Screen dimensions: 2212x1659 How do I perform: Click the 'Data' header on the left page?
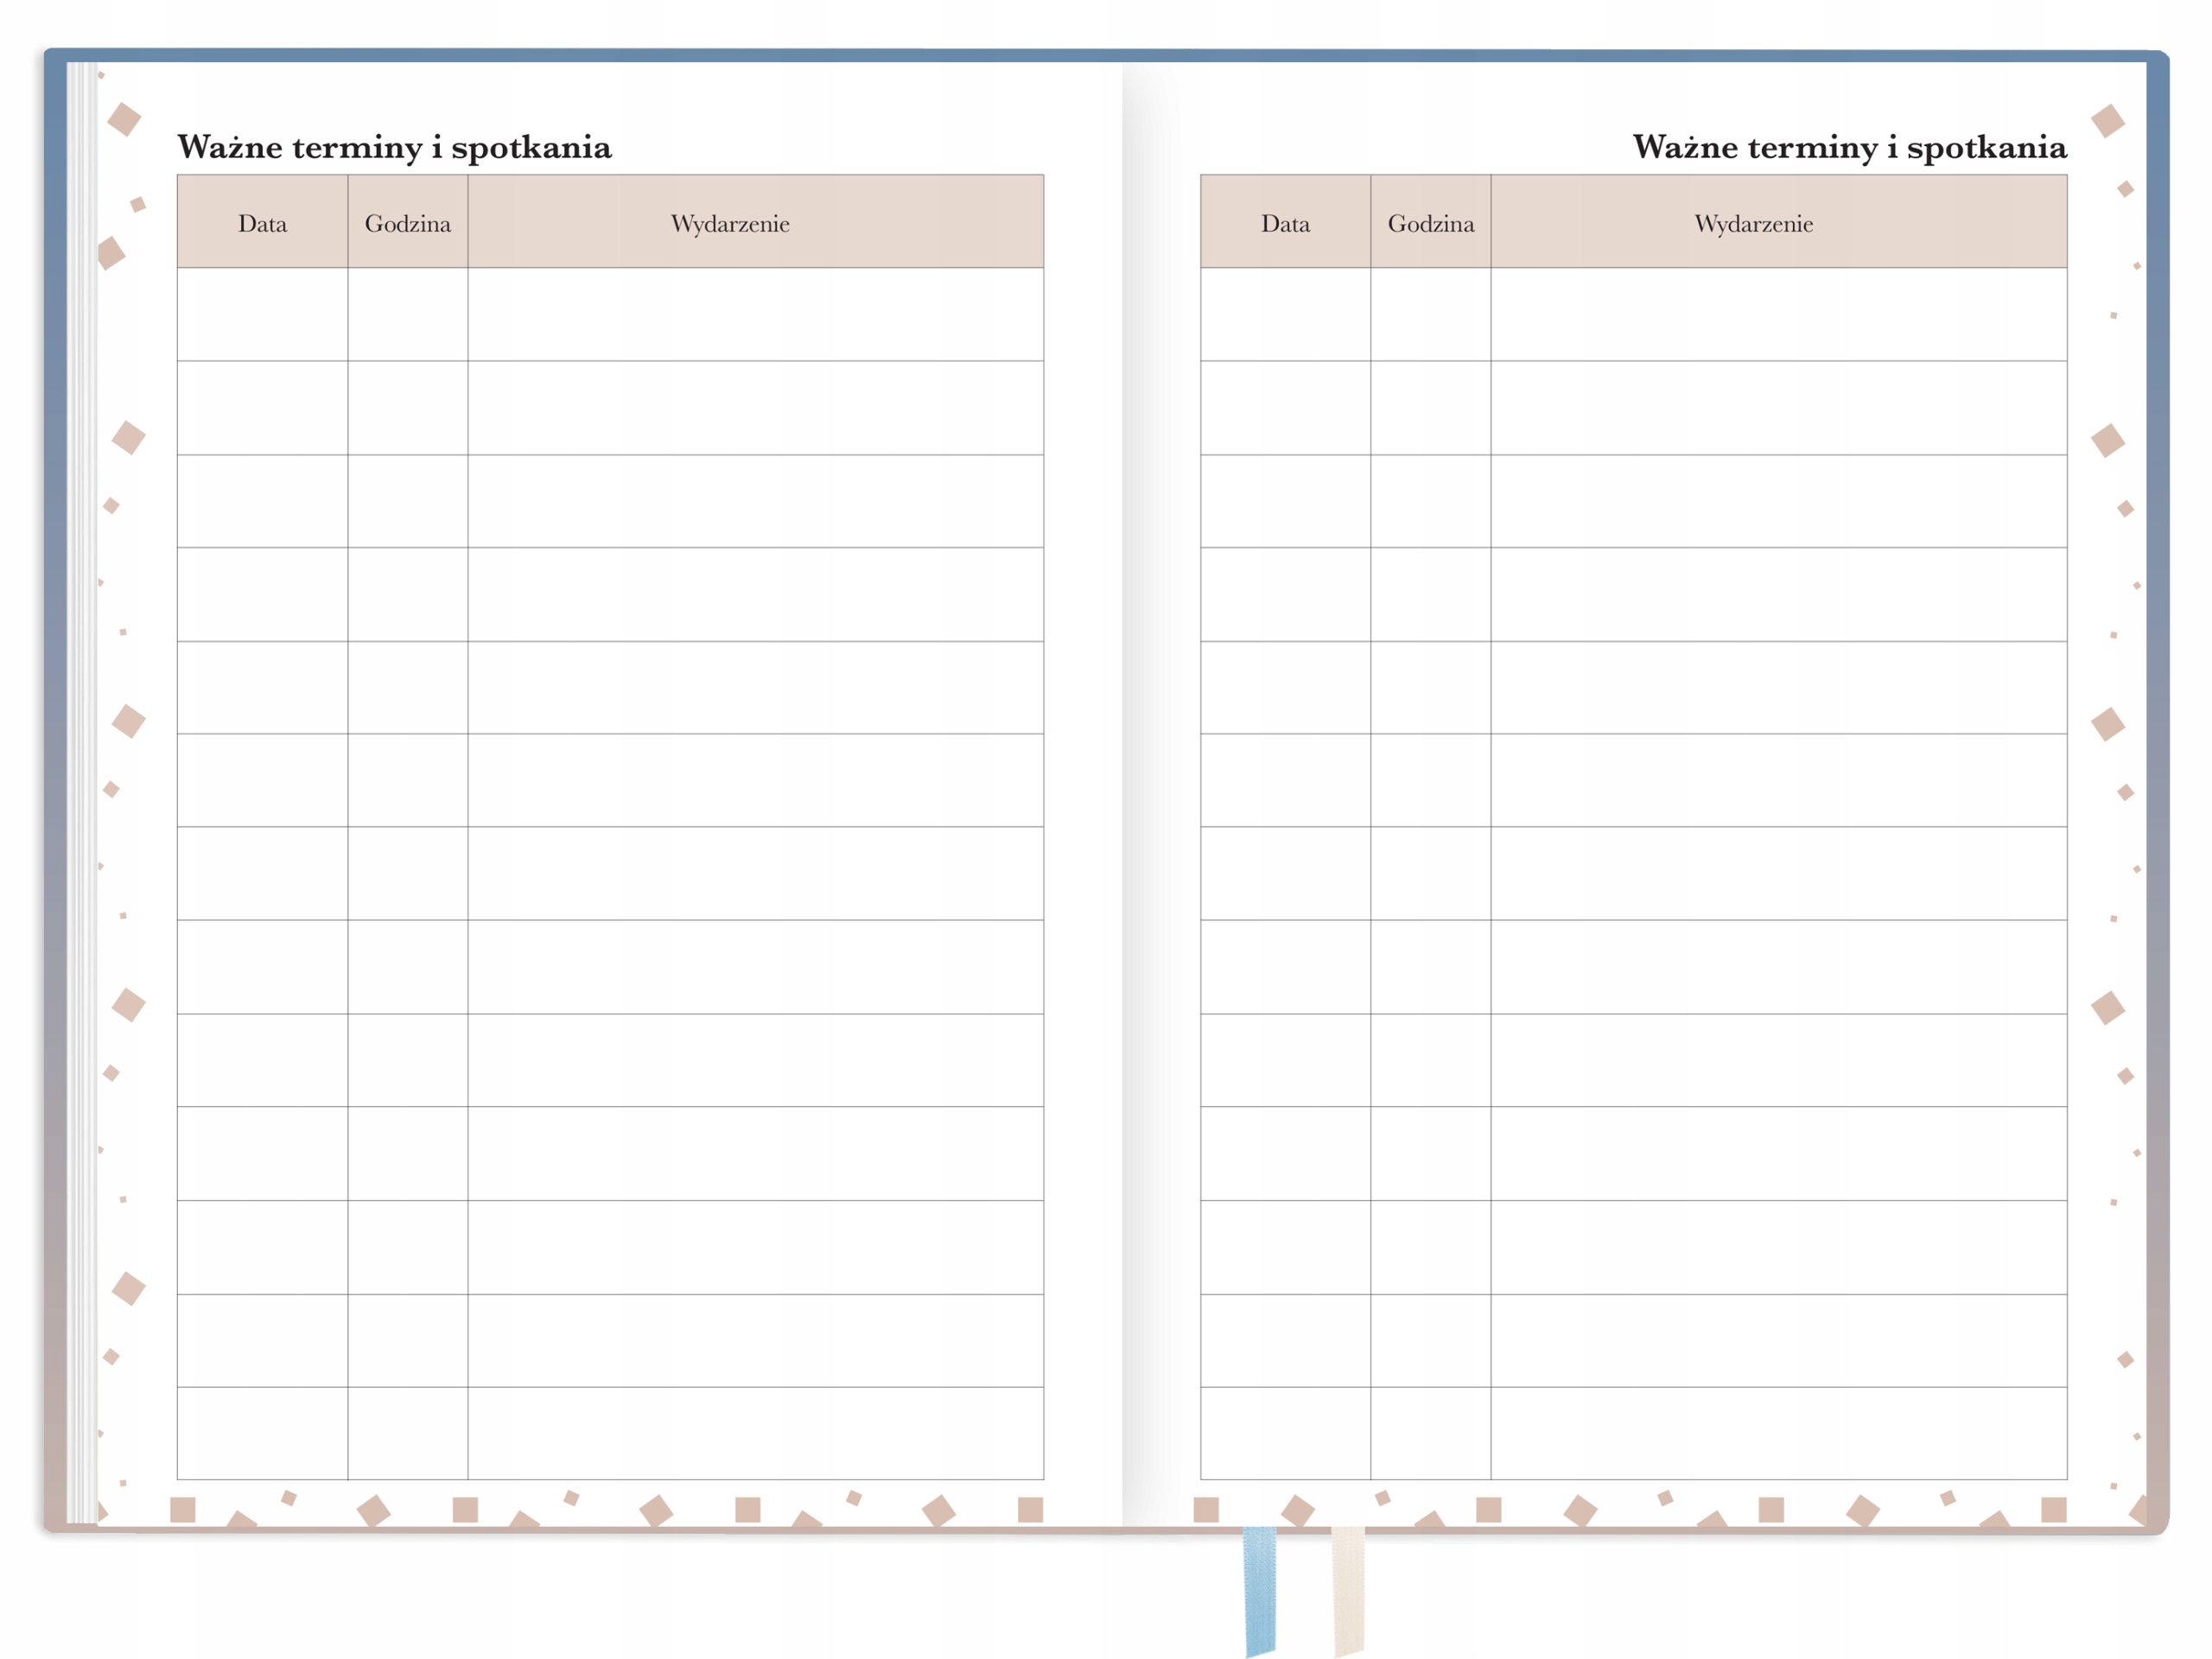[x=262, y=223]
